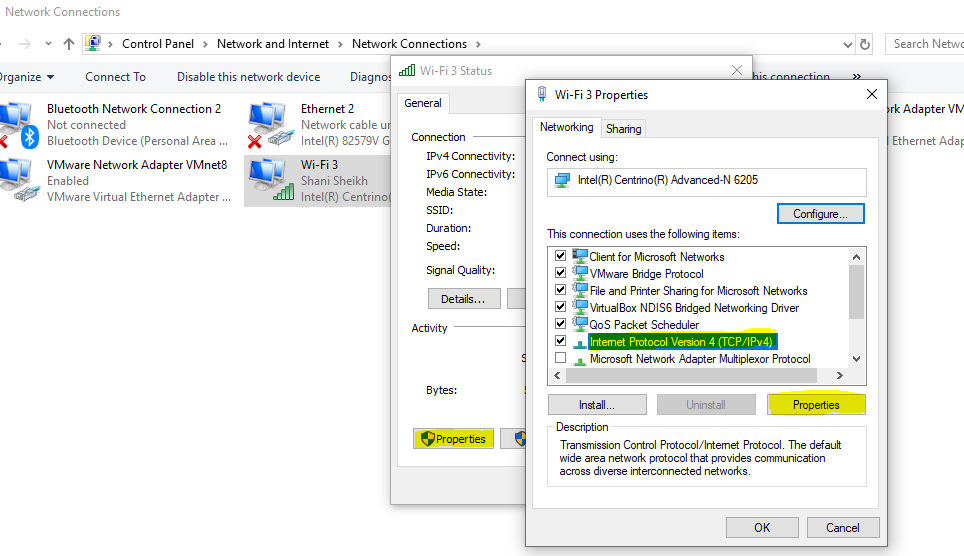Click the Wi-Fi 3 Status signal icon
This screenshot has width=964, height=556.
407,70
